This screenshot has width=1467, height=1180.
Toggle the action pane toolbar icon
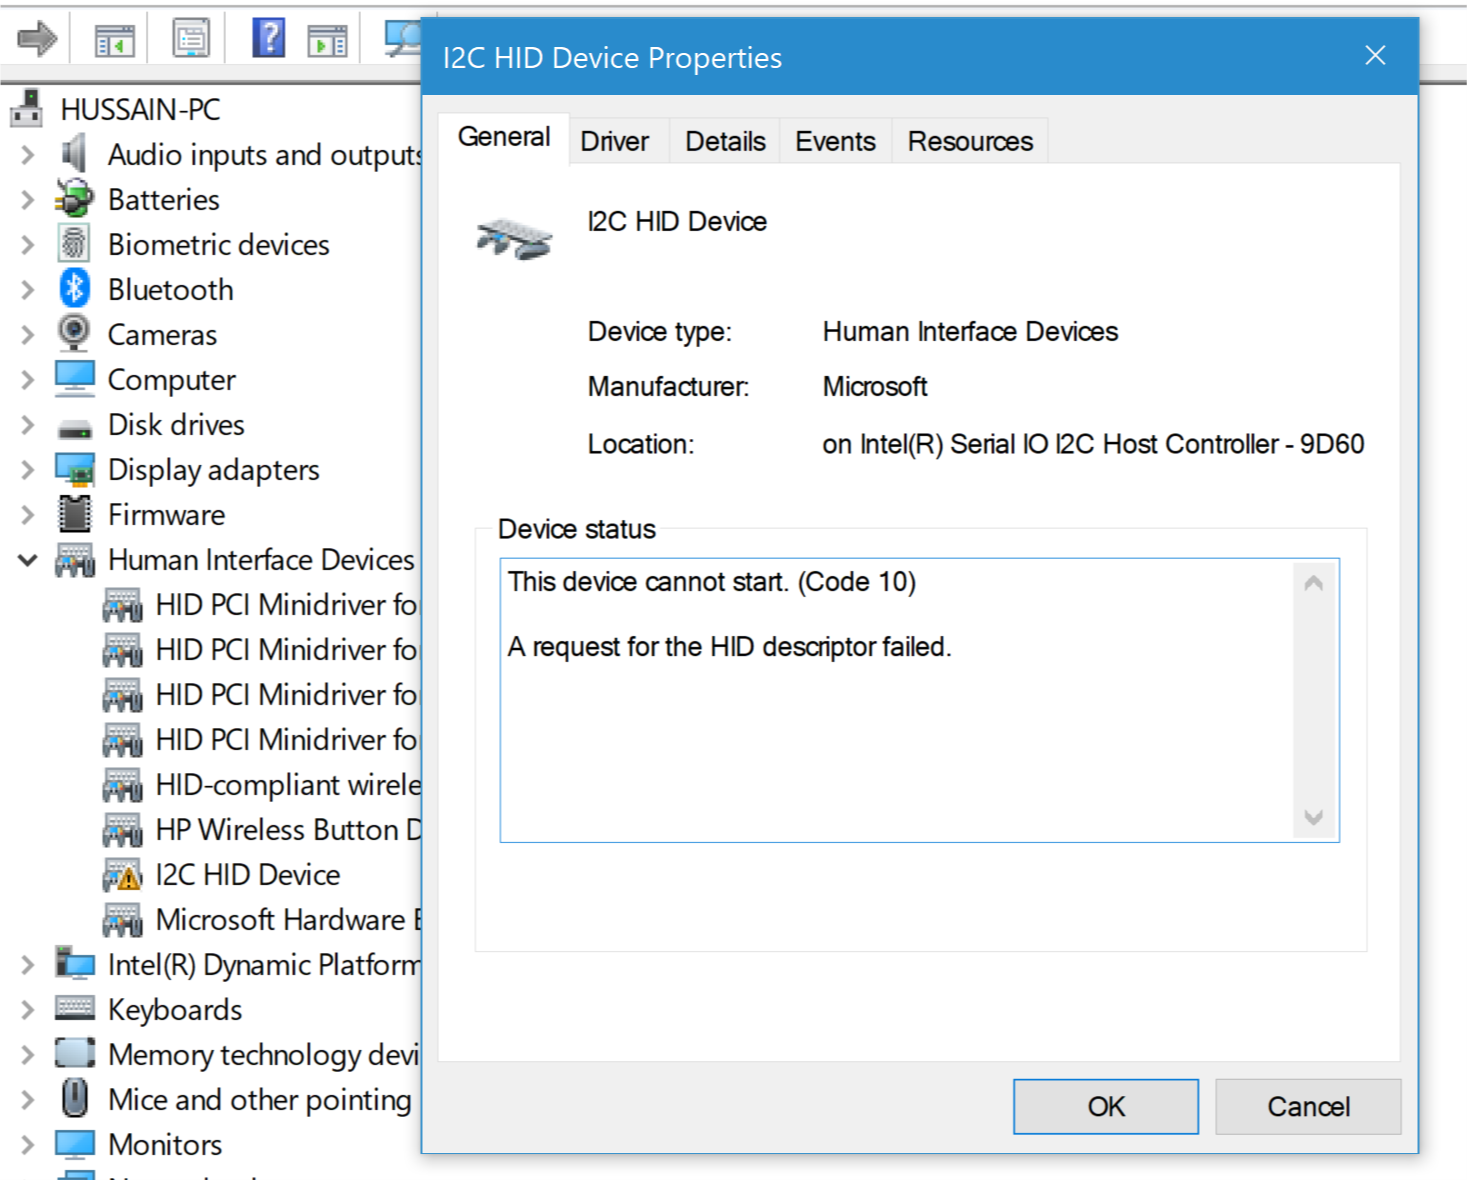(327, 42)
